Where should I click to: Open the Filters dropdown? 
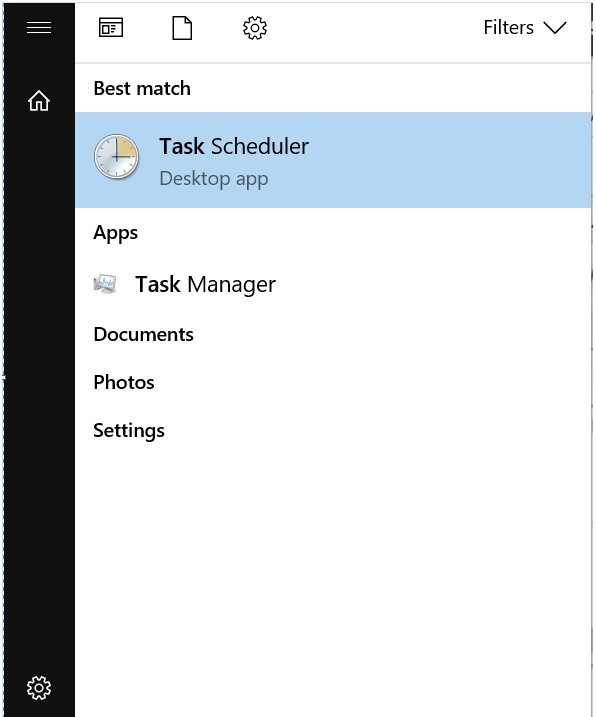click(525, 27)
